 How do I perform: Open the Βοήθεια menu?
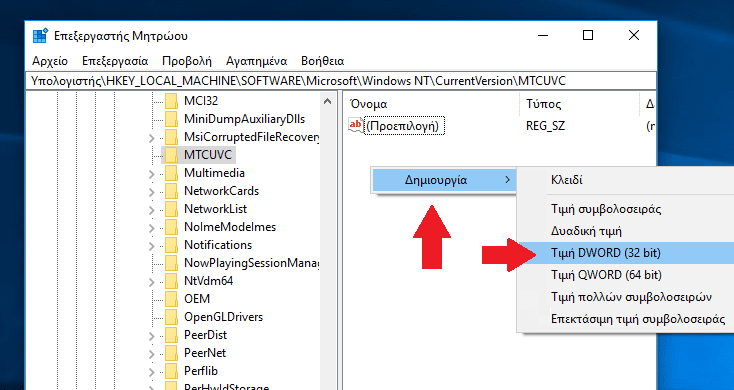click(x=323, y=61)
